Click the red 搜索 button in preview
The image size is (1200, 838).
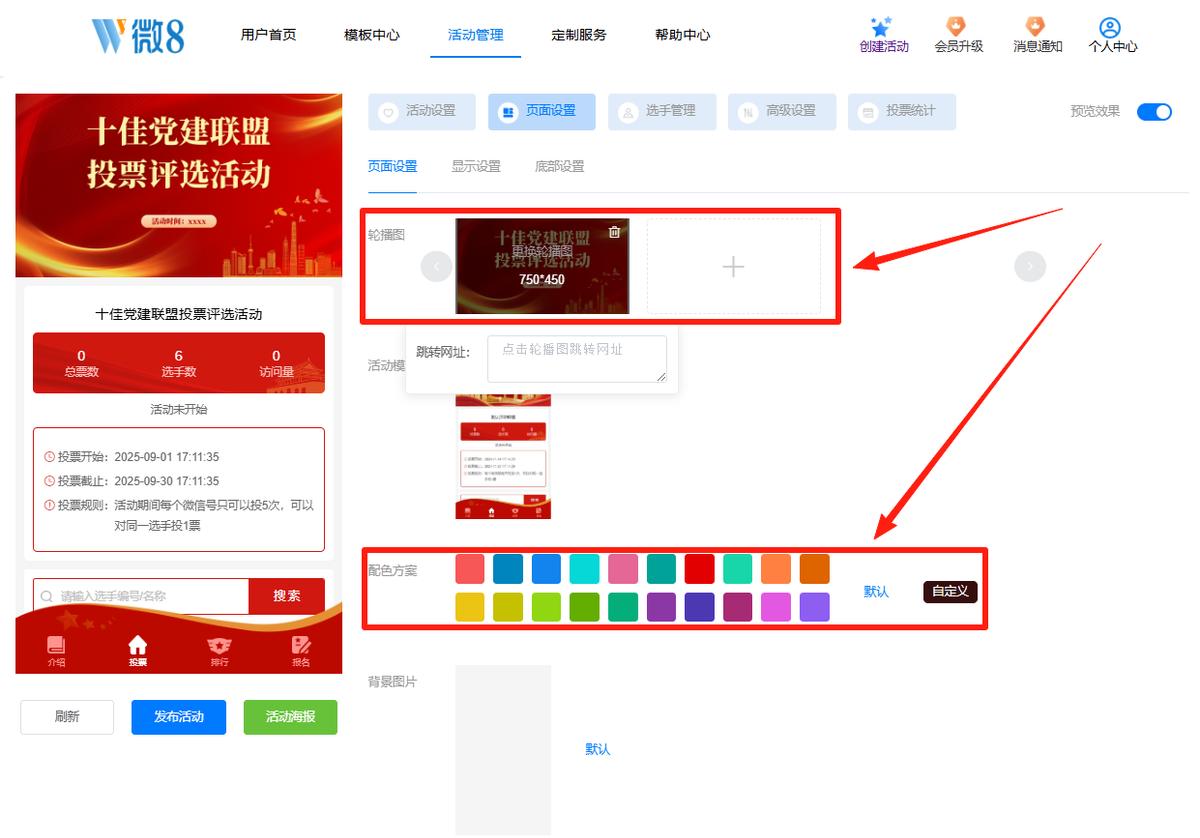(287, 596)
